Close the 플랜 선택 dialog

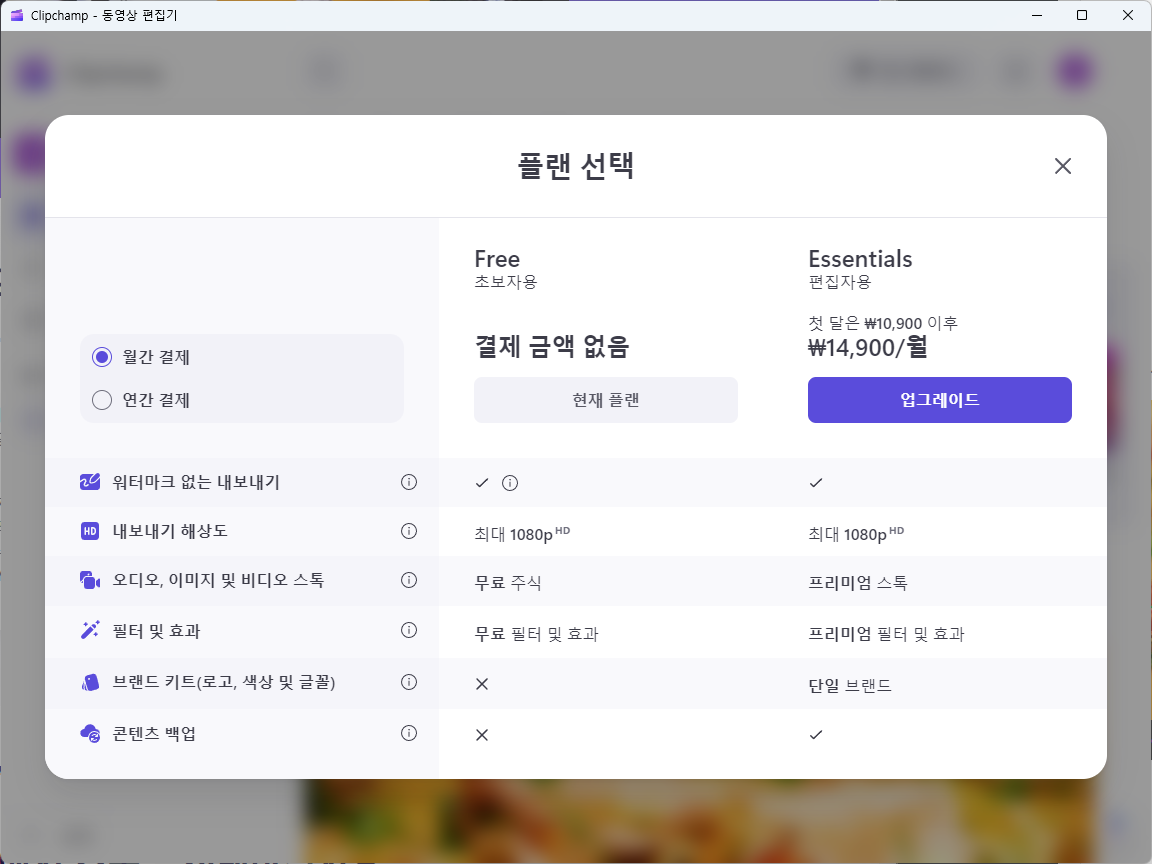(x=1062, y=166)
